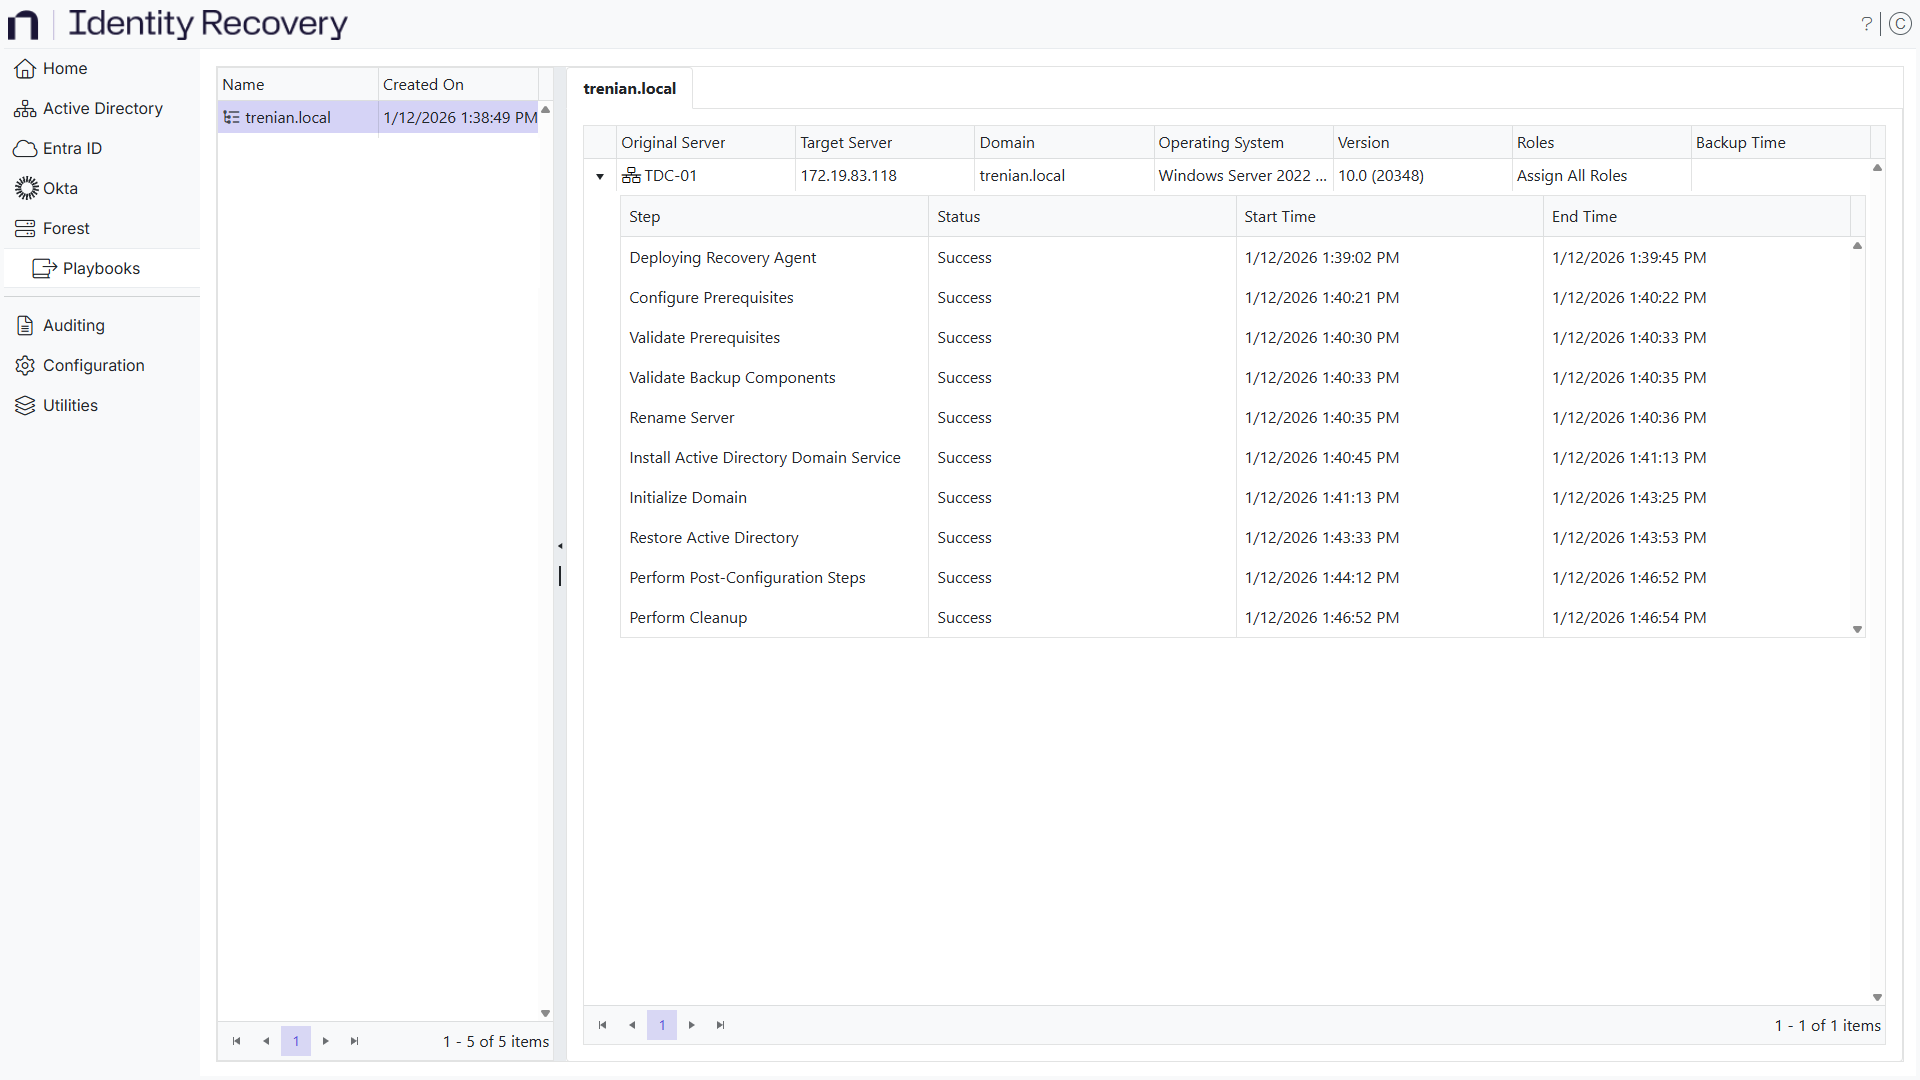Click the Playbooks icon in sidebar
The height and width of the screenshot is (1080, 1920).
pyautogui.click(x=44, y=268)
